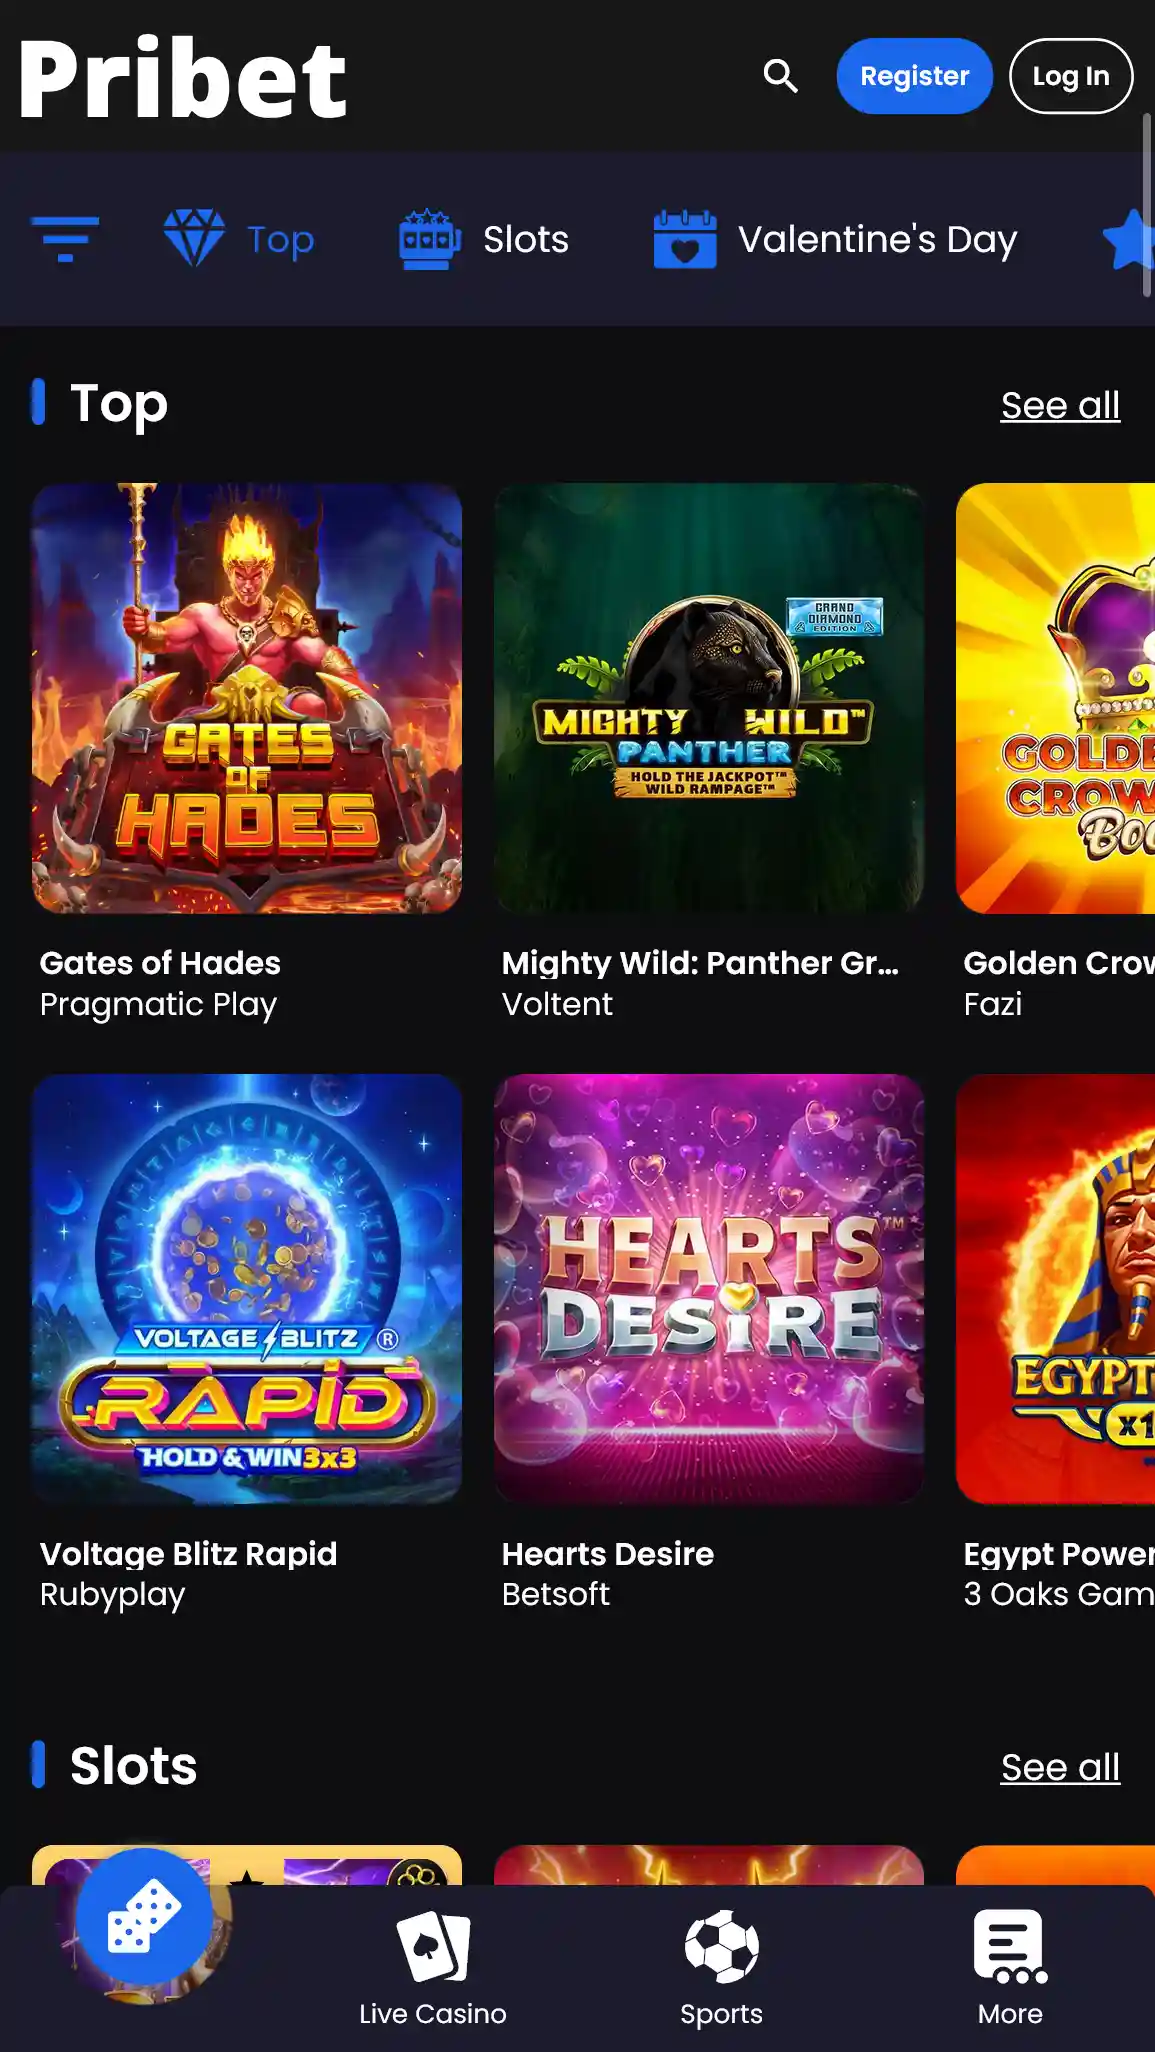Launch Voltage Blitz Rapid game
1155x2052 pixels.
pyautogui.click(x=247, y=1289)
